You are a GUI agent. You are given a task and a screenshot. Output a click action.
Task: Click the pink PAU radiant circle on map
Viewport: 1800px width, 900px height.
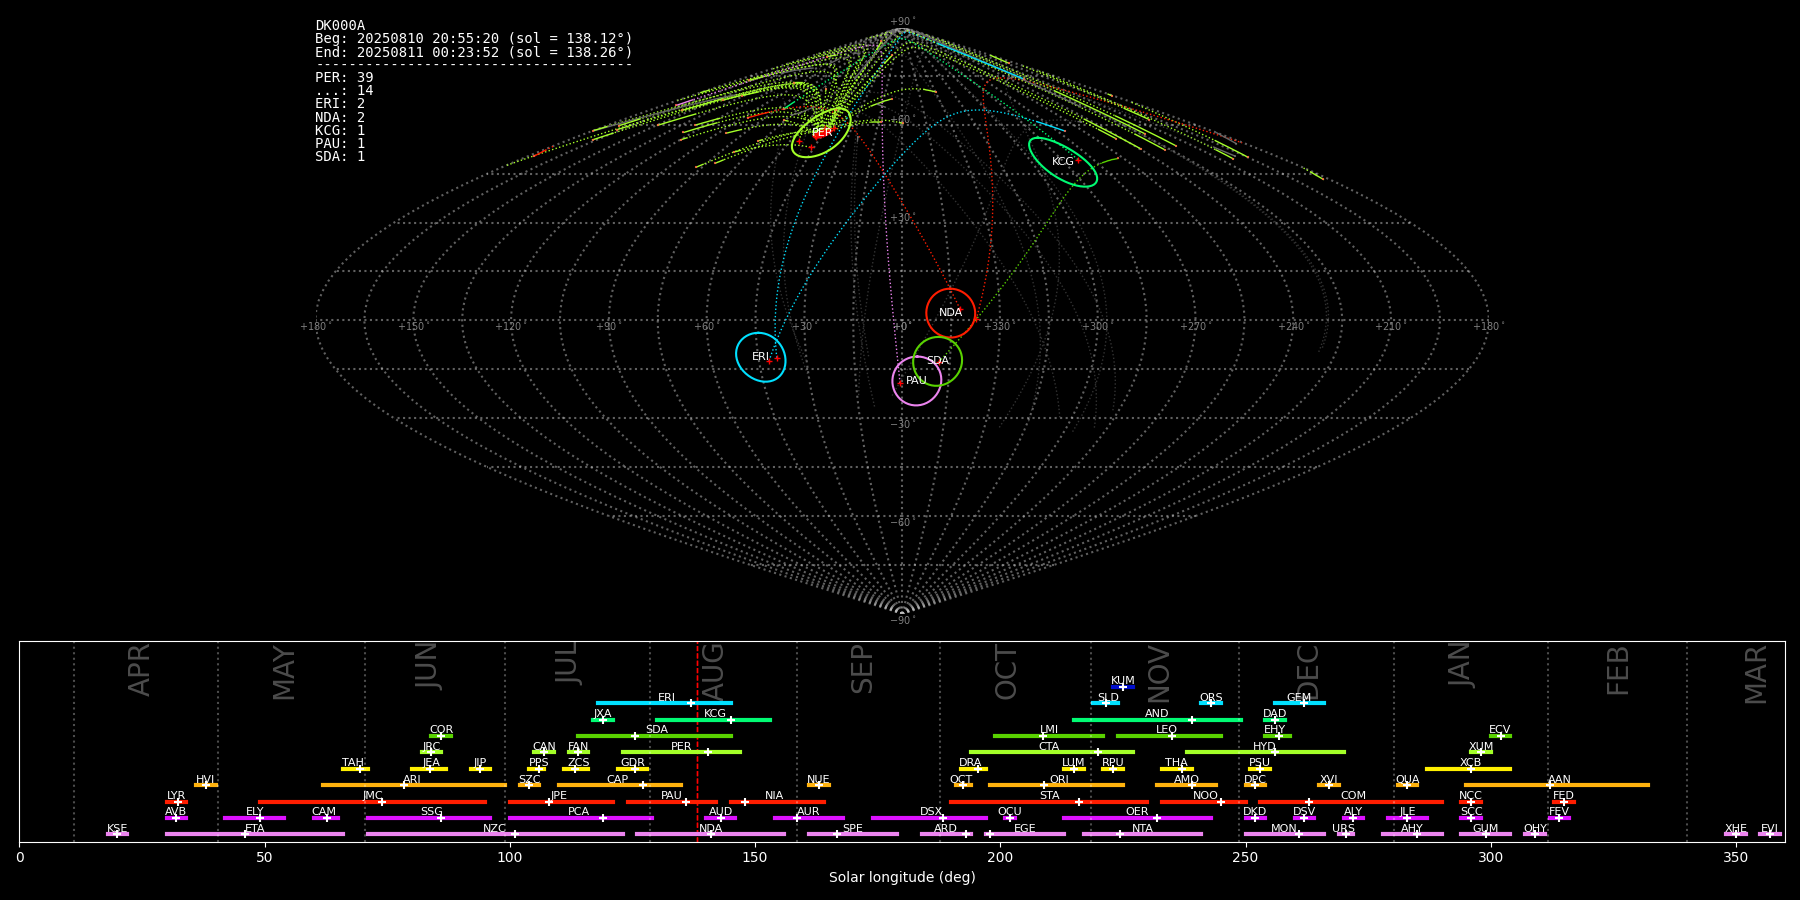[917, 381]
